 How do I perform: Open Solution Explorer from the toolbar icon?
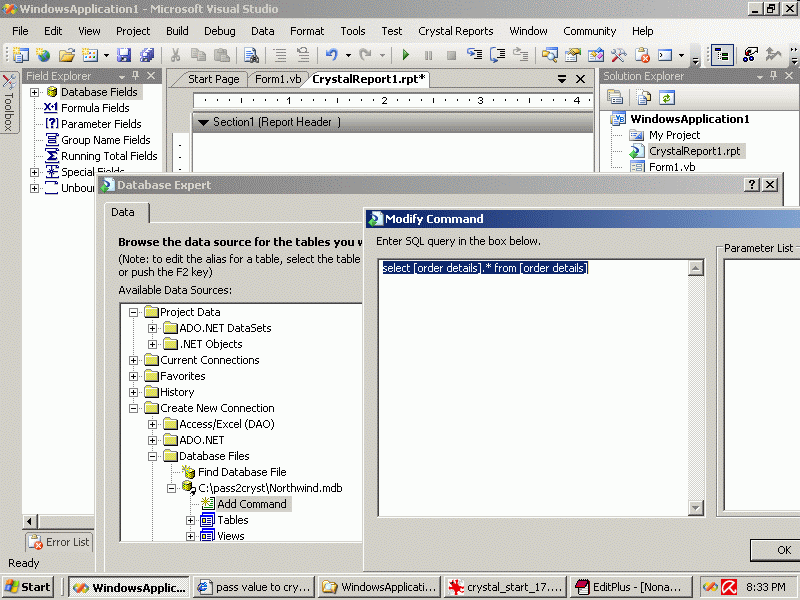(x=549, y=55)
